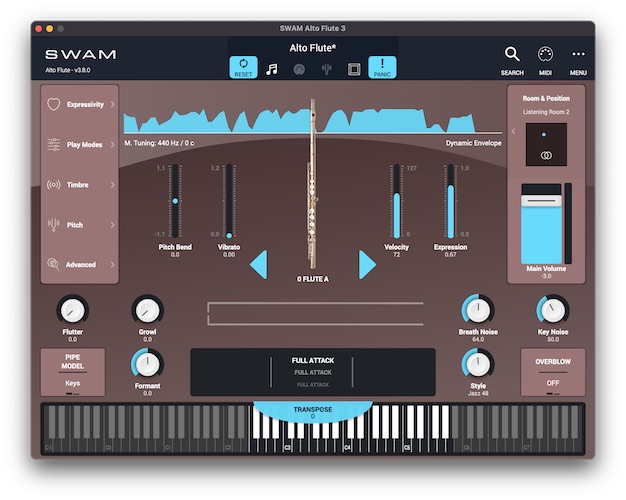Click the Play Modes sliders icon
Image resolution: width=626 pixels, height=500 pixels.
53,145
